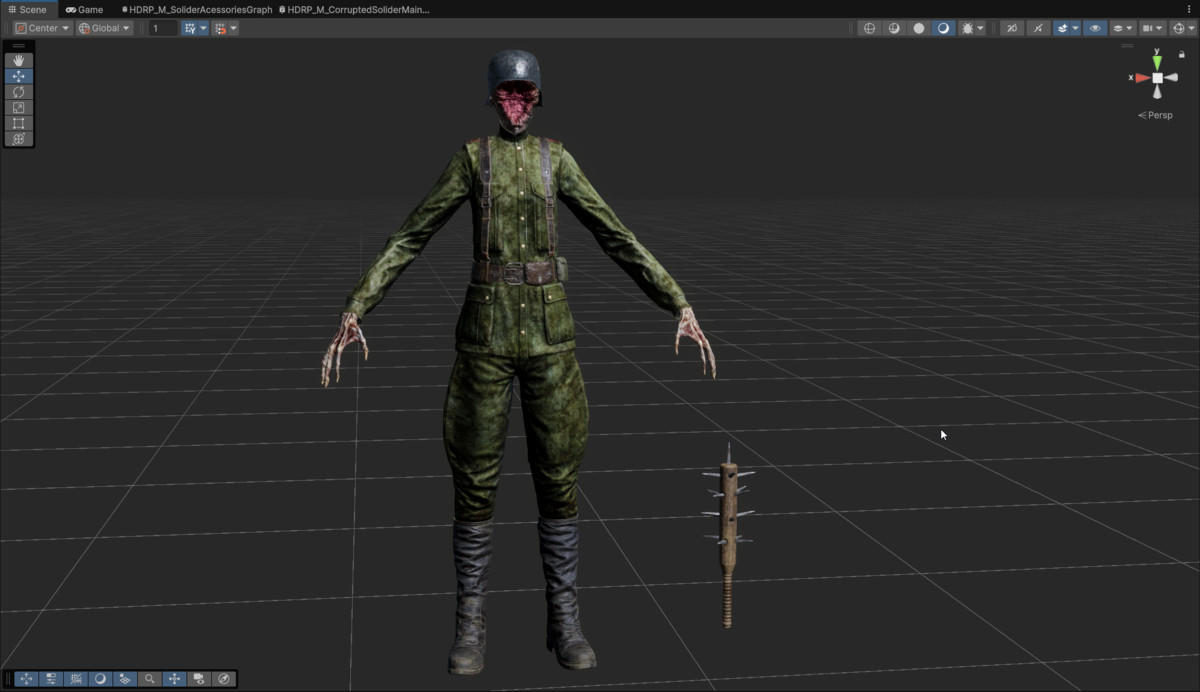Screen dimensions: 1200x692
Task: Toggle hidden objects visibility eye
Action: (x=1095, y=28)
